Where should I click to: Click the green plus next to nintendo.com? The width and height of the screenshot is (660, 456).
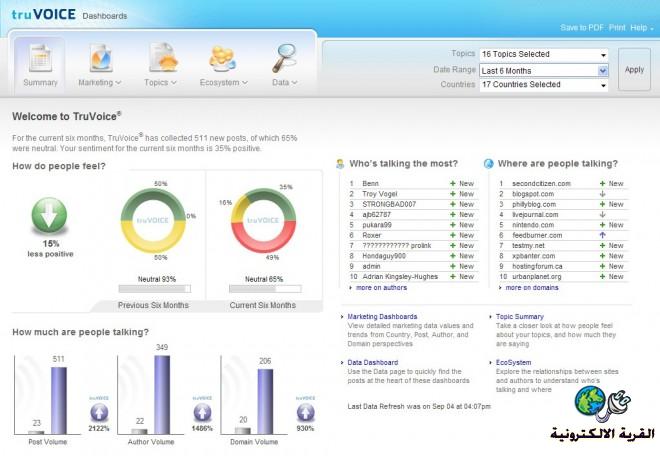602,225
